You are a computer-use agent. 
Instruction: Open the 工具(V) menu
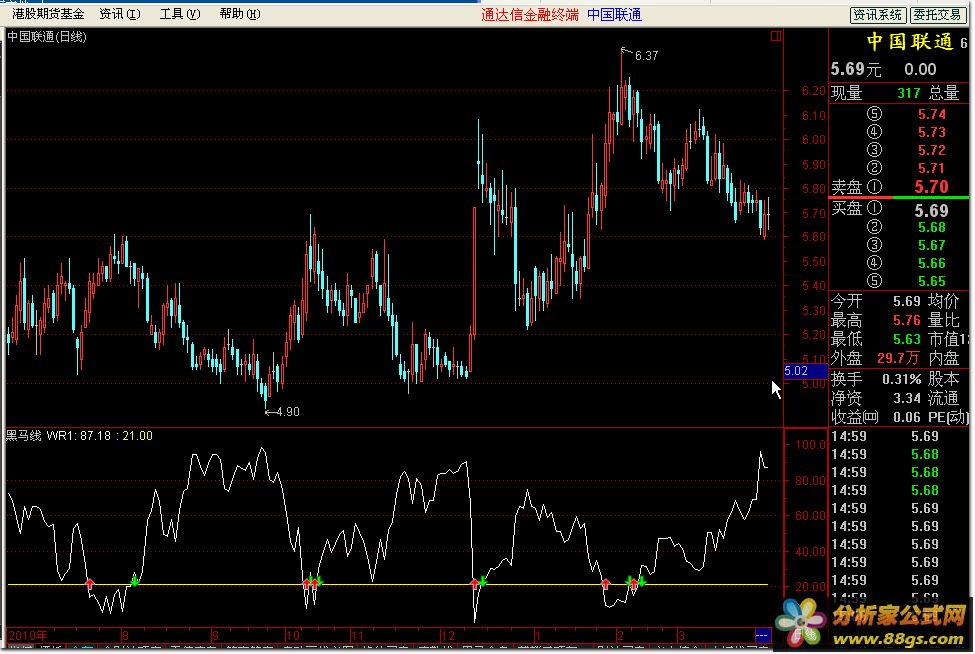point(180,14)
